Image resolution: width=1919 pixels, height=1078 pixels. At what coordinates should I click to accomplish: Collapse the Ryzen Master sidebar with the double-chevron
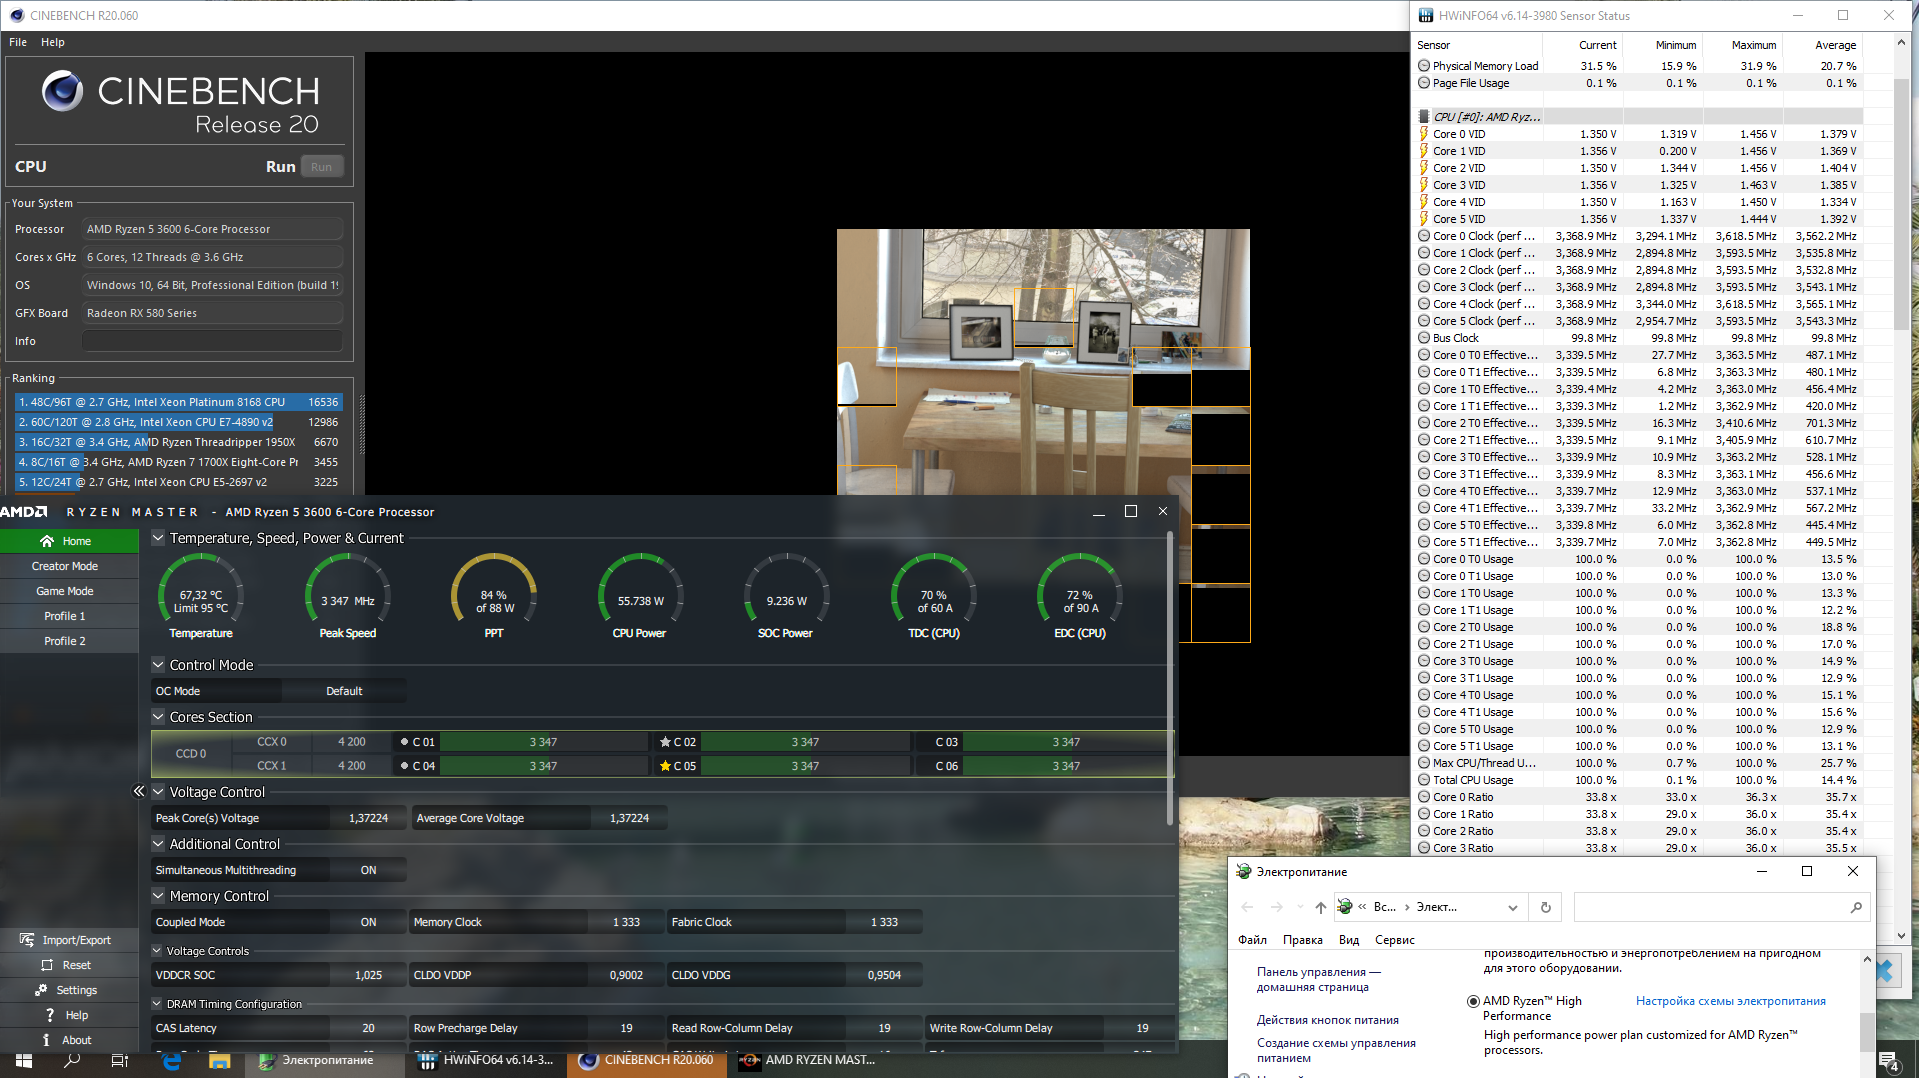139,791
